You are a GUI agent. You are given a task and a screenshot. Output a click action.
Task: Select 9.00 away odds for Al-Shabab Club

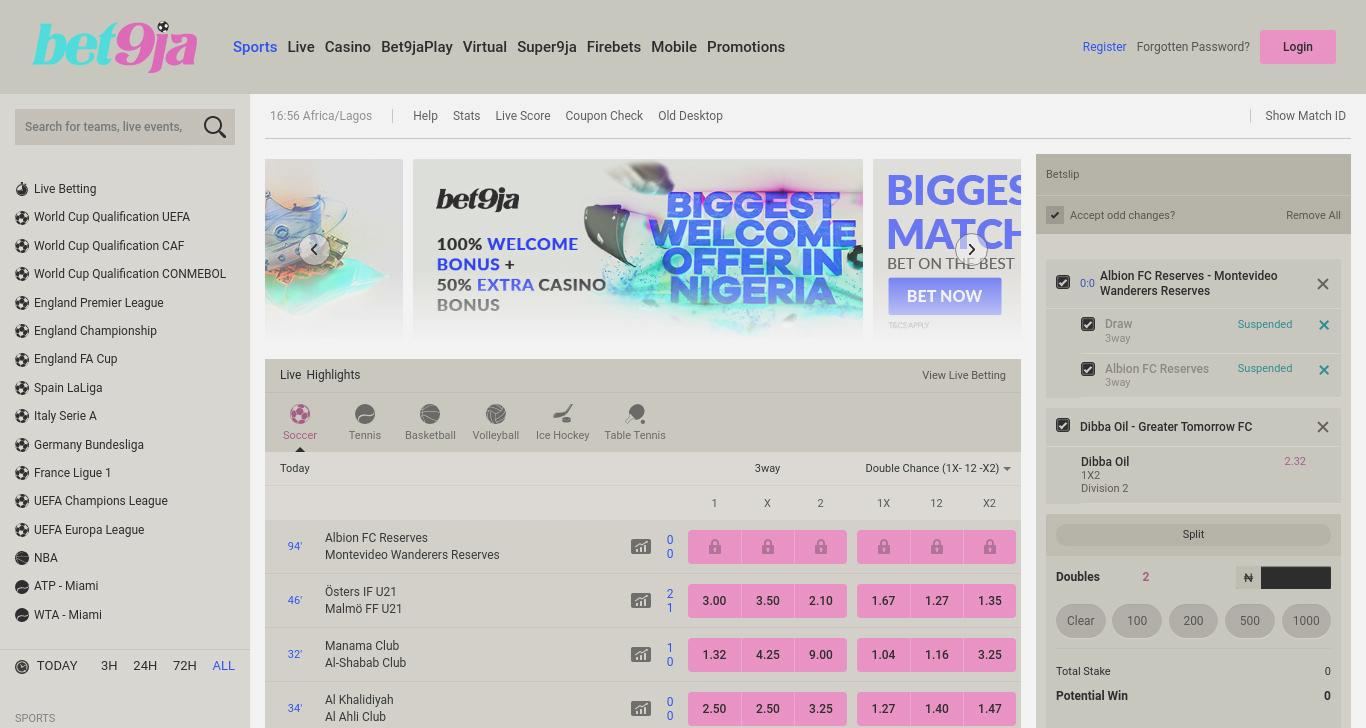[820, 655]
